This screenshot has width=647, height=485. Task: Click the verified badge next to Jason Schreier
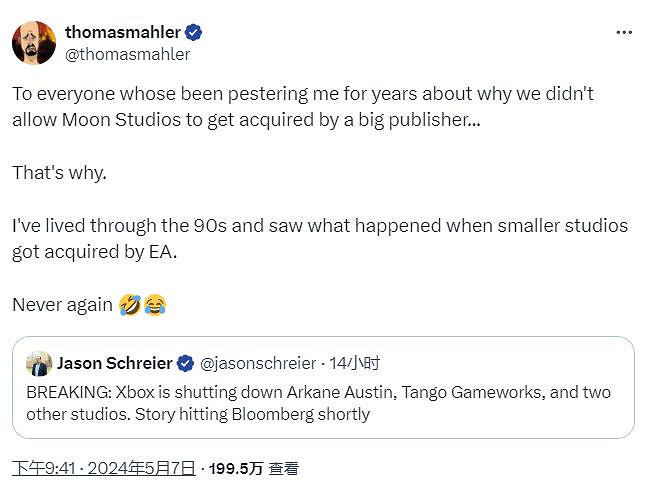[x=187, y=363]
